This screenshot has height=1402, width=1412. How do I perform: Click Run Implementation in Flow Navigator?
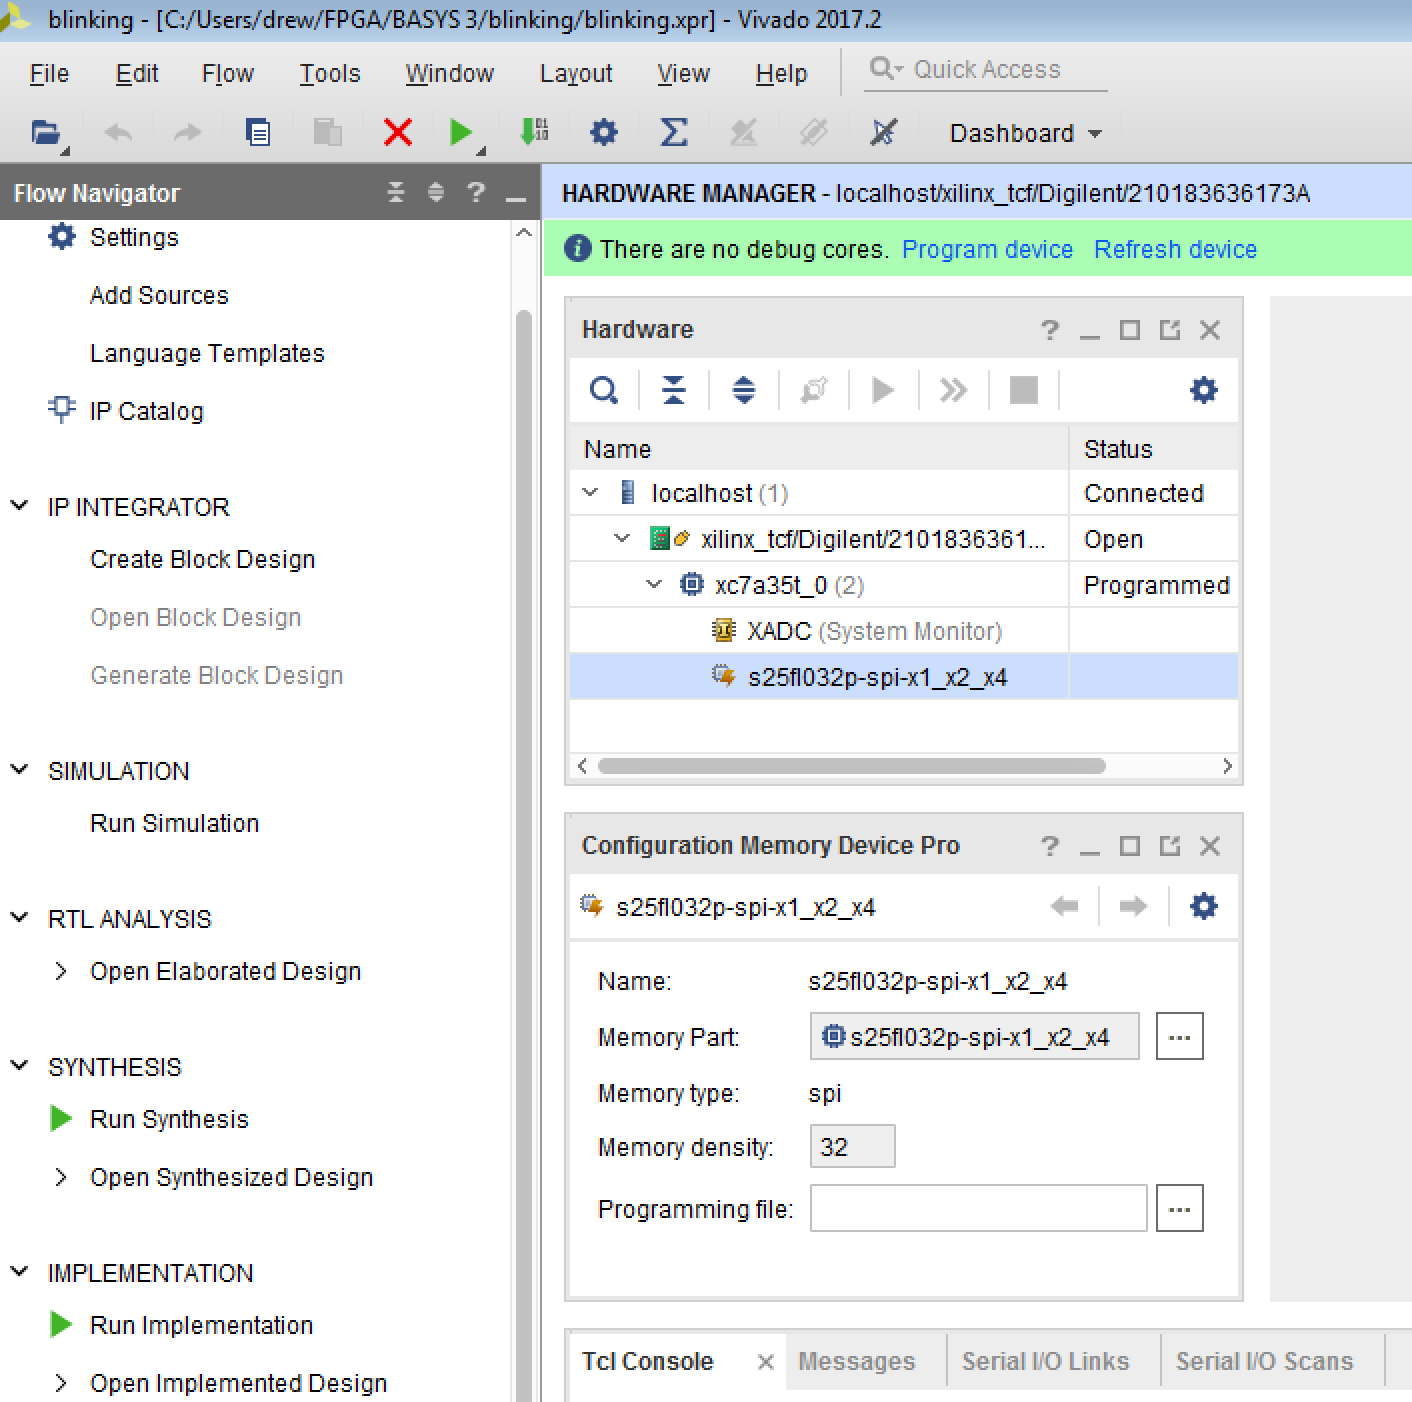coord(201,1325)
